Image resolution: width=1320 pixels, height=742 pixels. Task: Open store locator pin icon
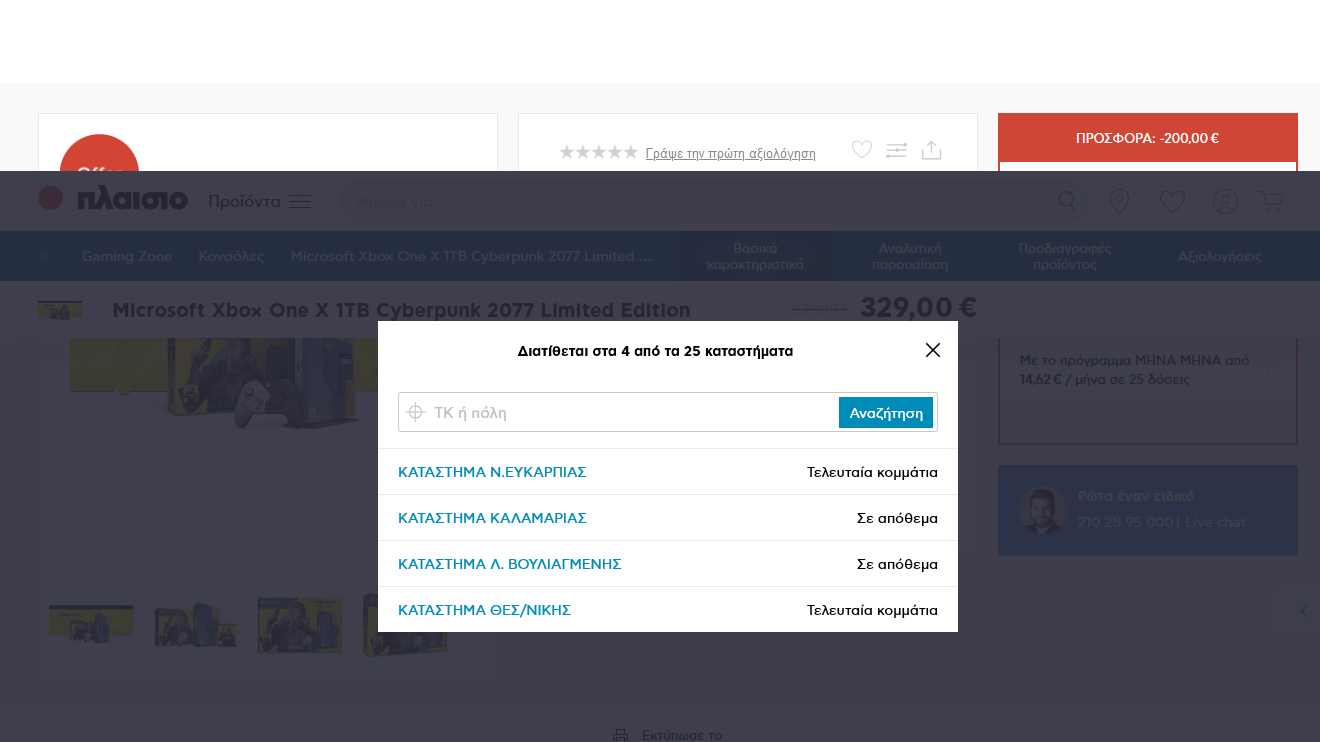1120,202
